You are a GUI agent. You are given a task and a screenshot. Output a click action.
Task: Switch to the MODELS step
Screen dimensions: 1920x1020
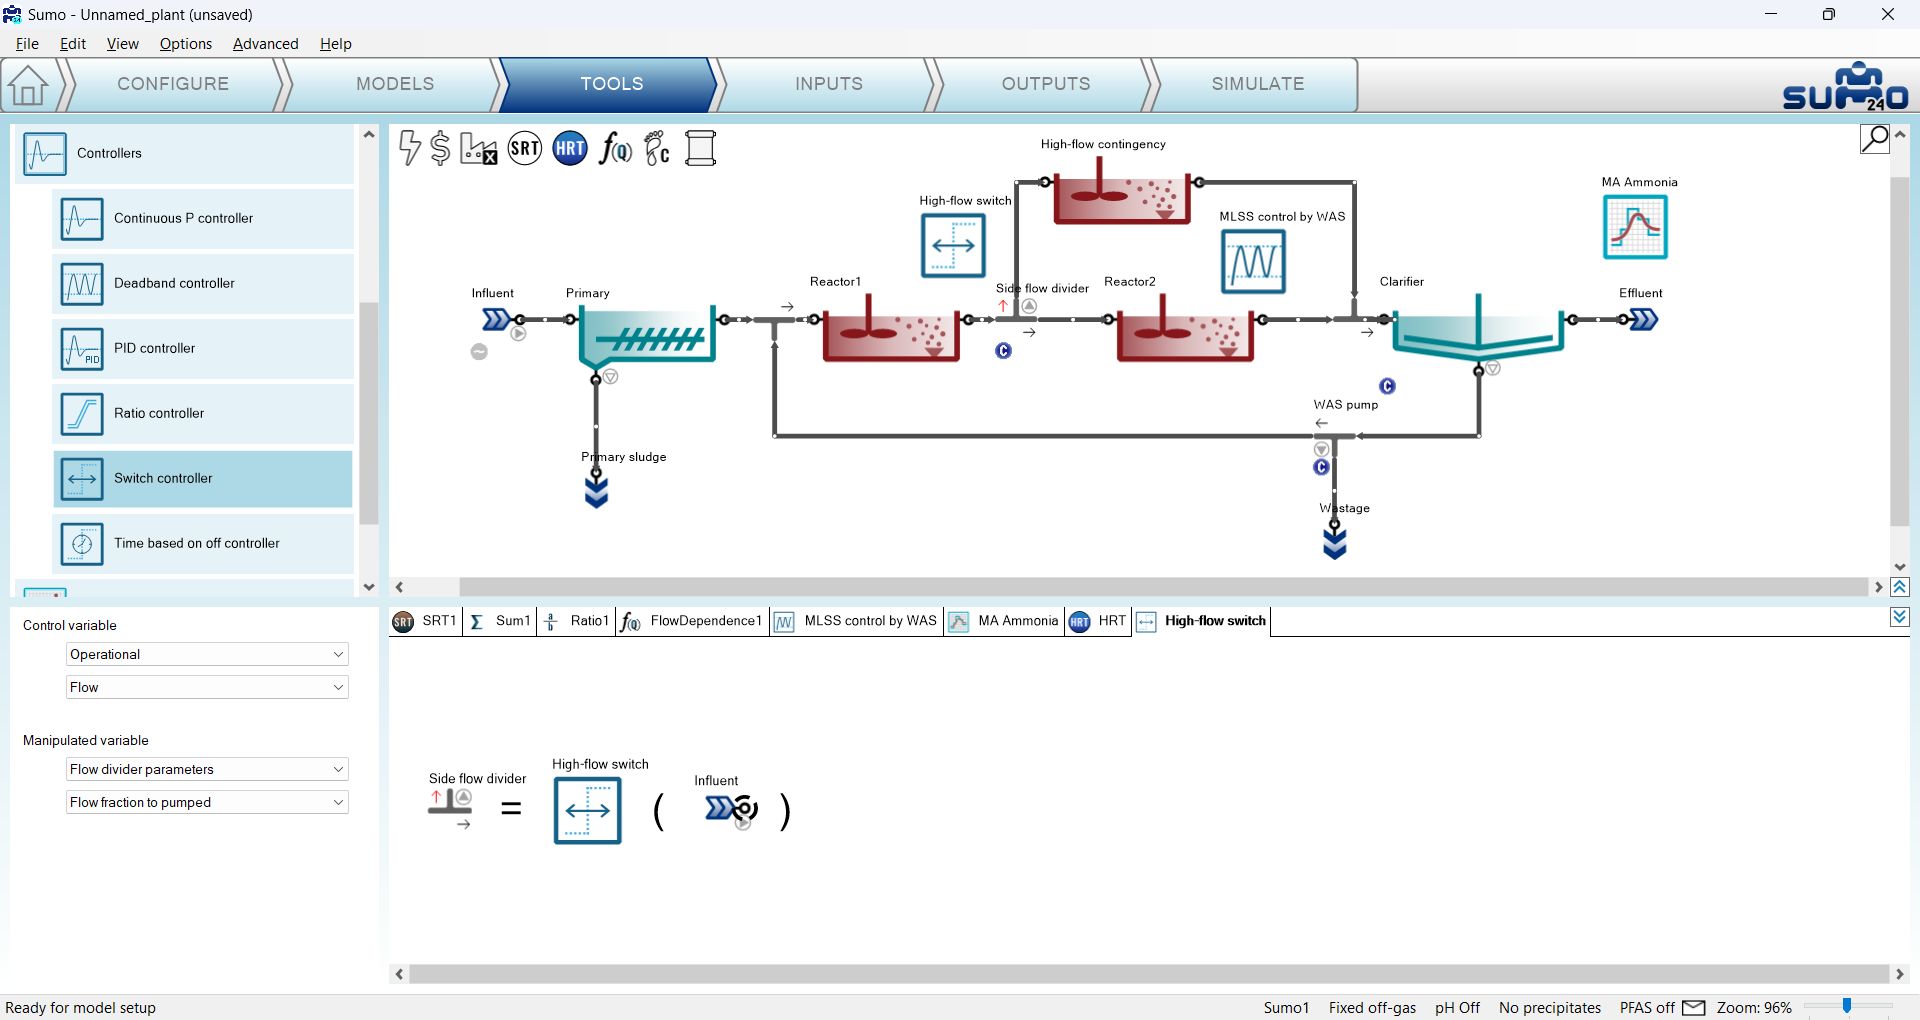(395, 84)
